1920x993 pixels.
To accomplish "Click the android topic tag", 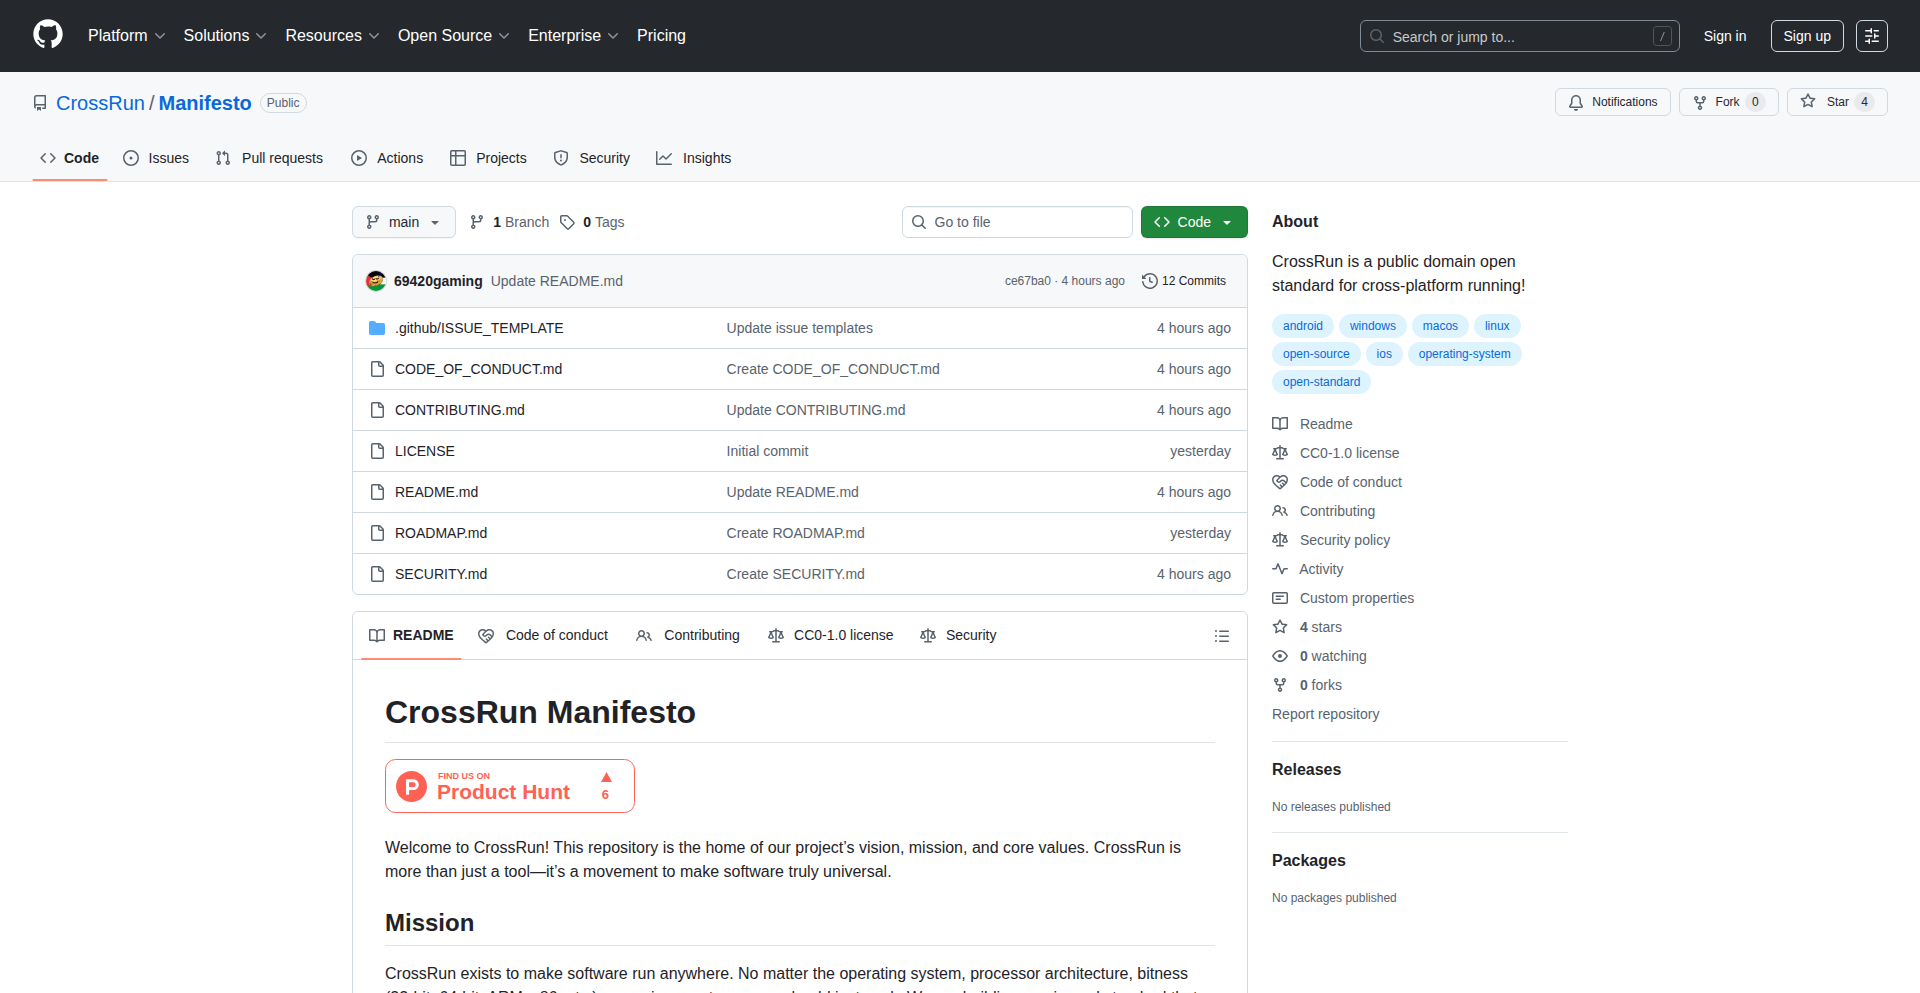I will (x=1303, y=326).
